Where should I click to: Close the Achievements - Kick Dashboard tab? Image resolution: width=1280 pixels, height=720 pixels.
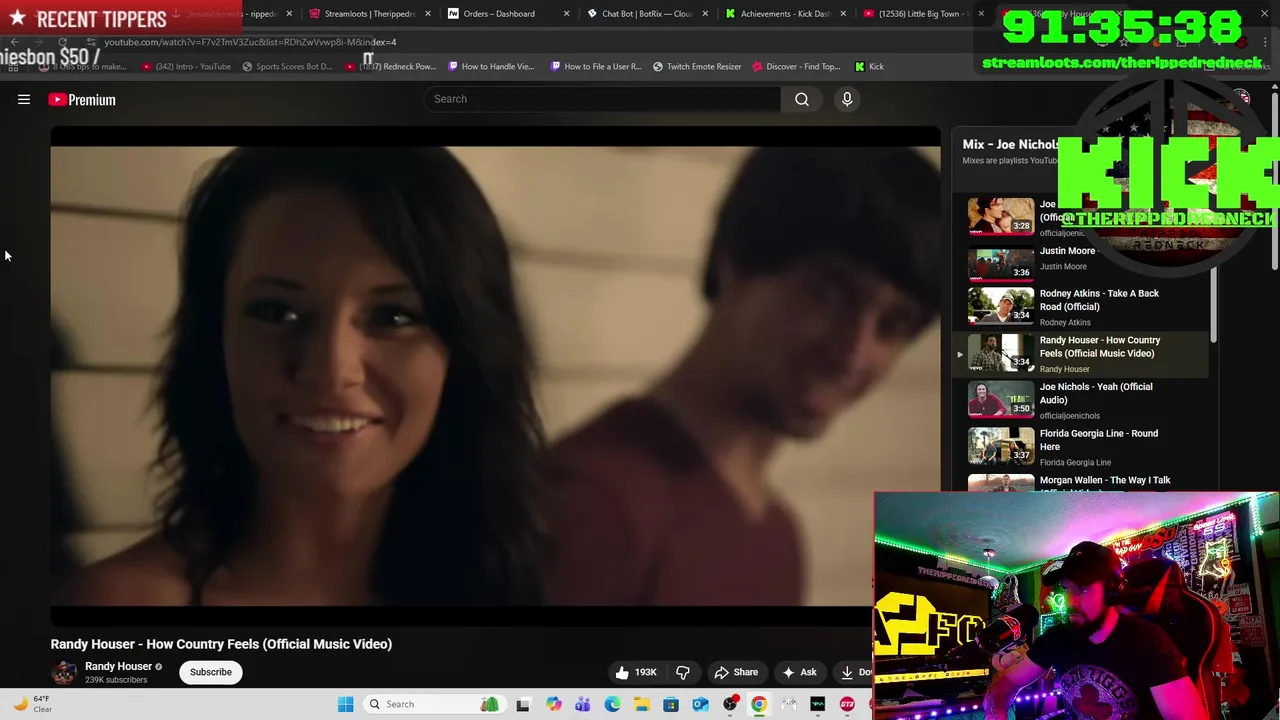[x=843, y=14]
